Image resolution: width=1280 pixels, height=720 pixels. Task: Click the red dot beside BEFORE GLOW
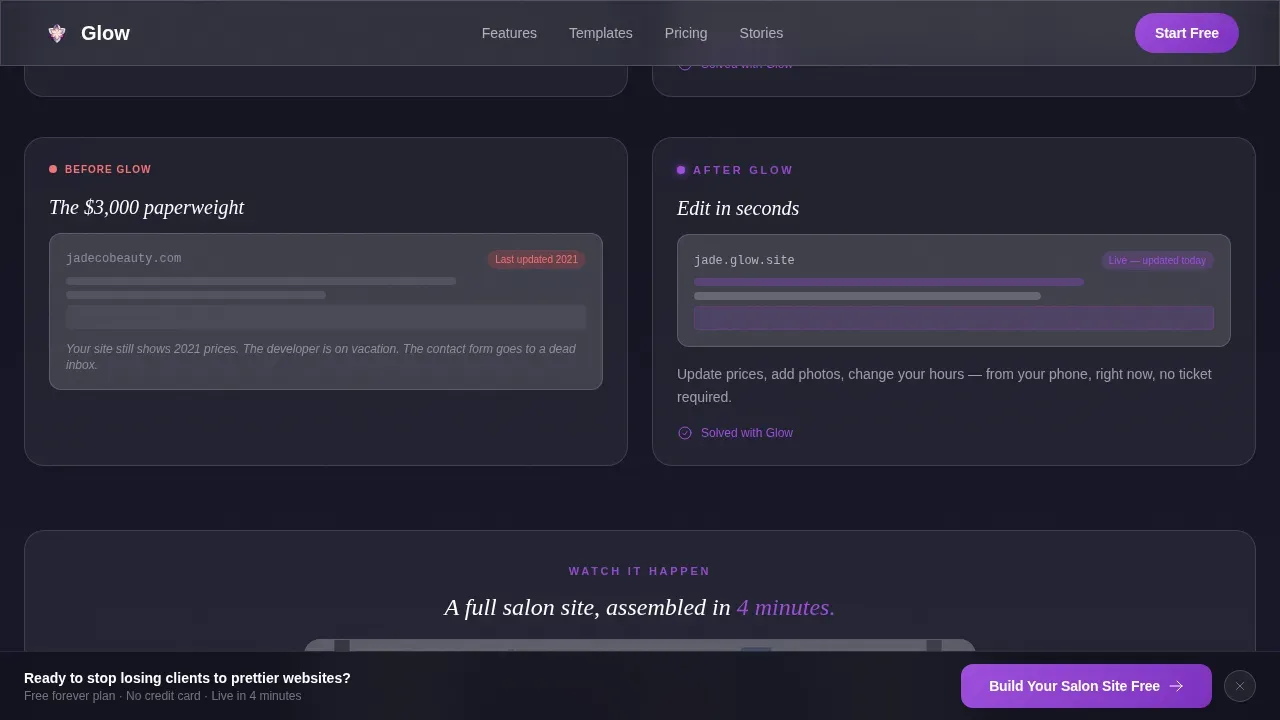pyautogui.click(x=53, y=169)
